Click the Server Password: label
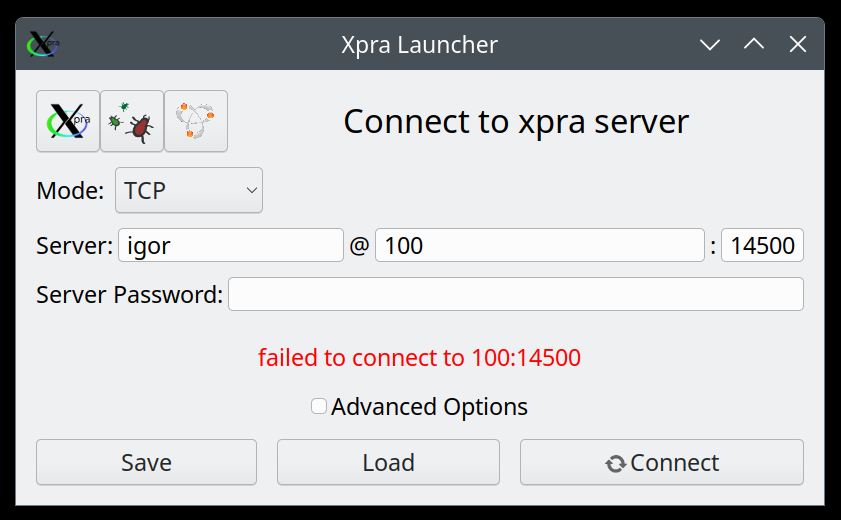This screenshot has width=841, height=520. pyautogui.click(x=129, y=295)
